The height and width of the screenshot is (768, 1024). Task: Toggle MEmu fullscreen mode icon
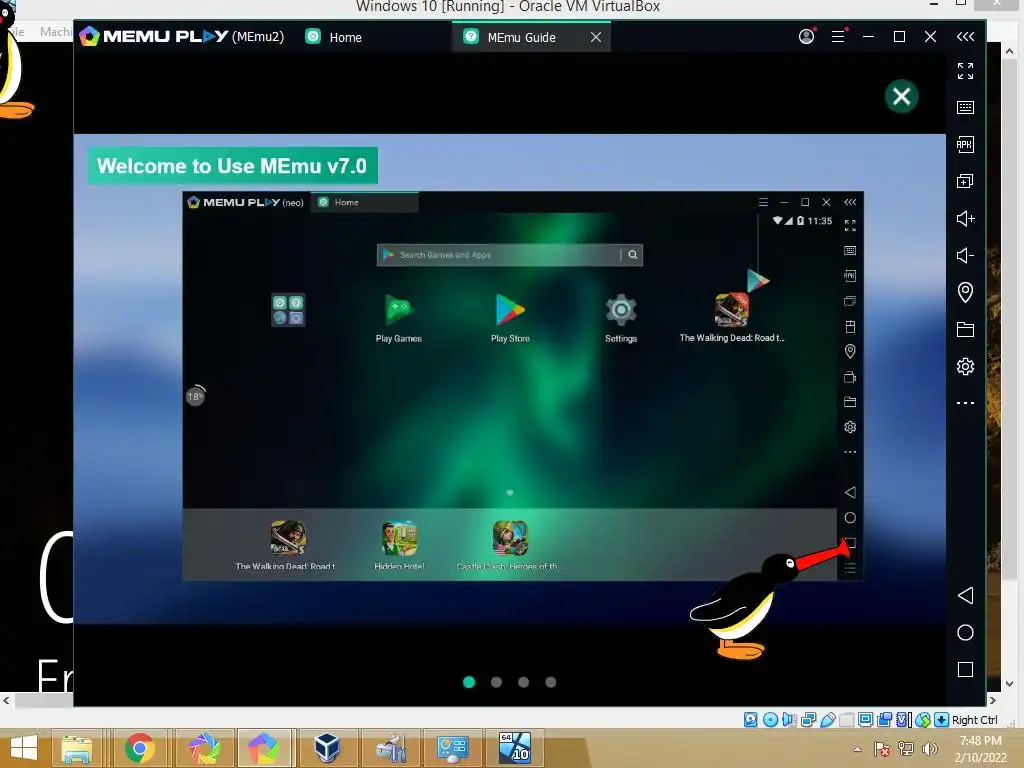coord(965,71)
